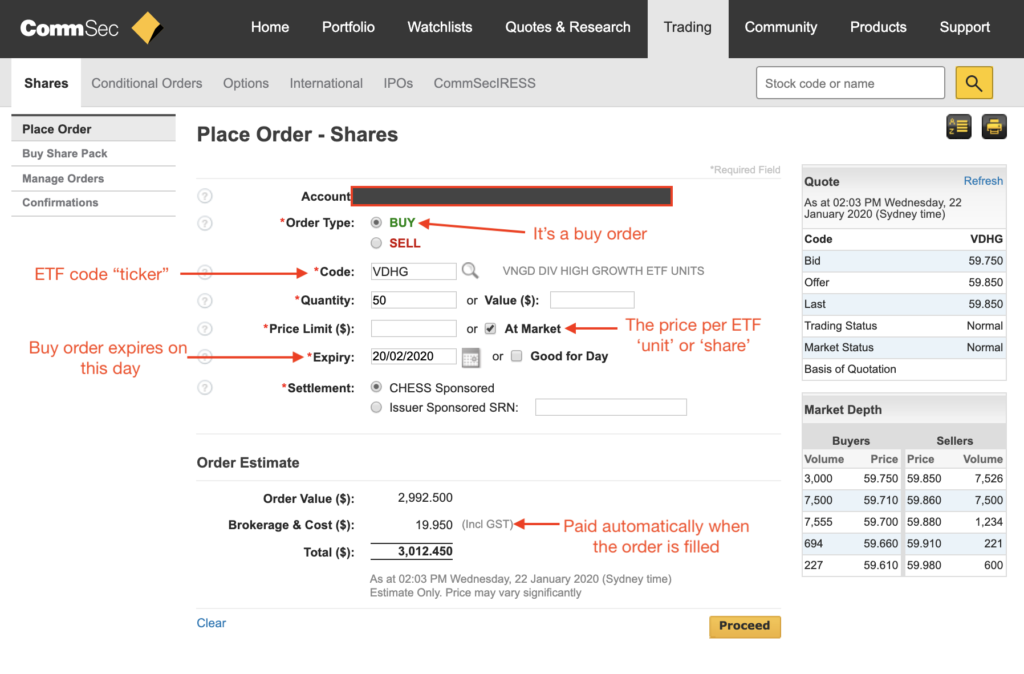
Task: Click the Price Limit input field
Action: point(413,329)
